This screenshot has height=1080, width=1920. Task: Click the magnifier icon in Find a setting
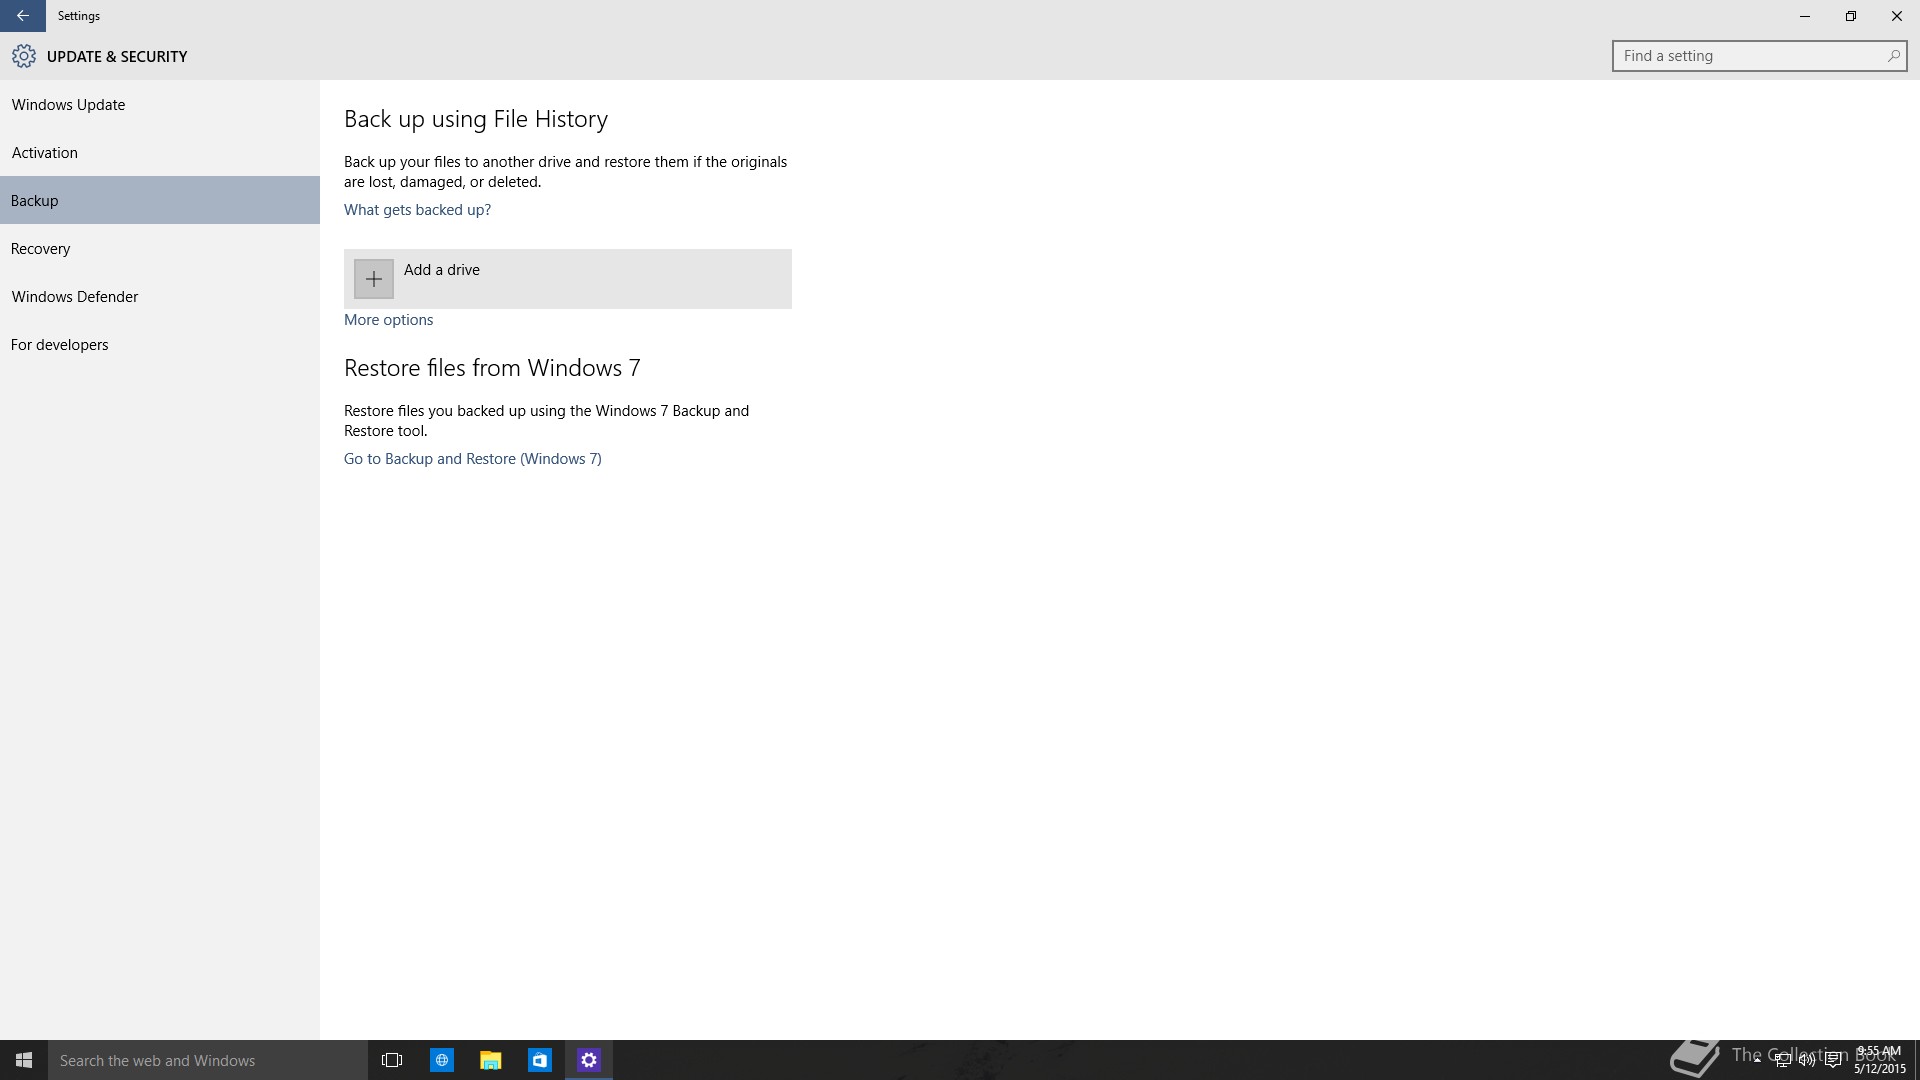pos(1893,56)
